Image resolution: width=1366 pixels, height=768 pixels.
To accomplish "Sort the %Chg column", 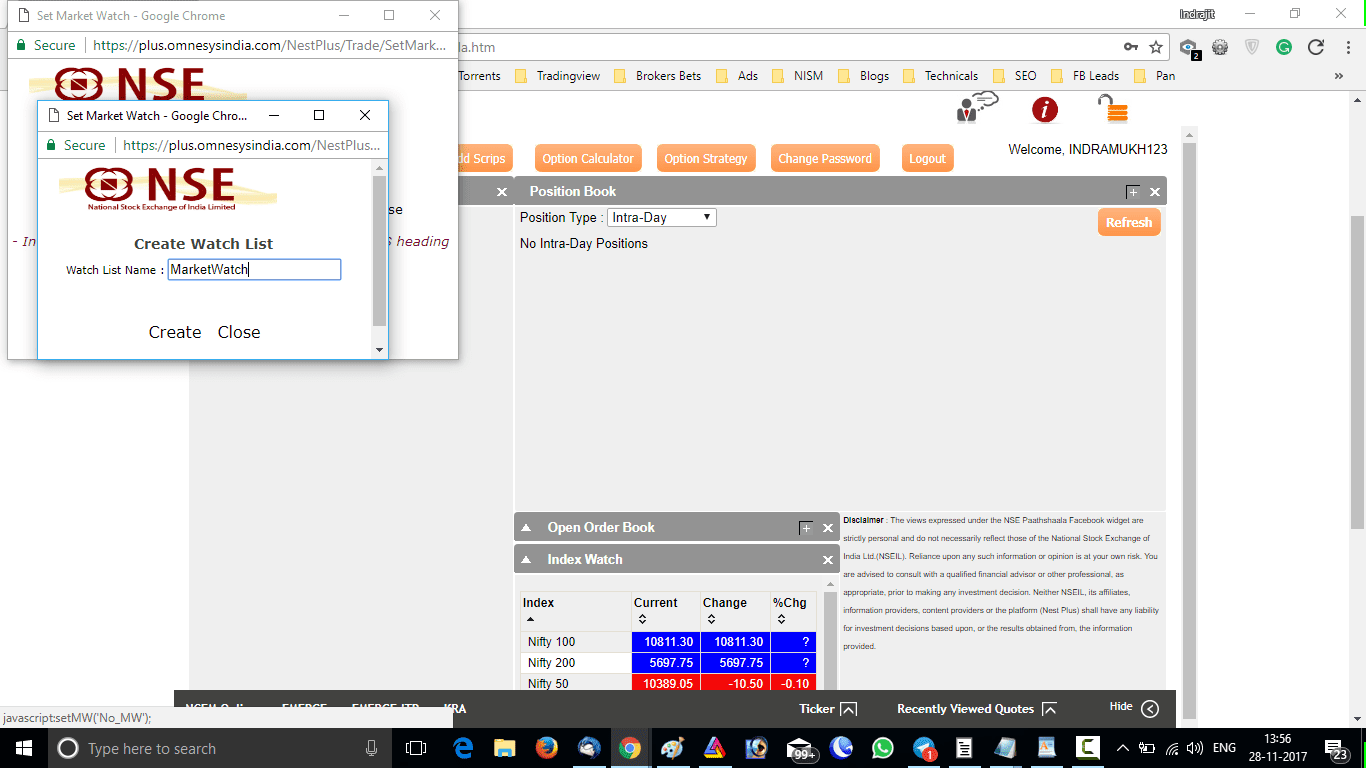I will point(781,620).
